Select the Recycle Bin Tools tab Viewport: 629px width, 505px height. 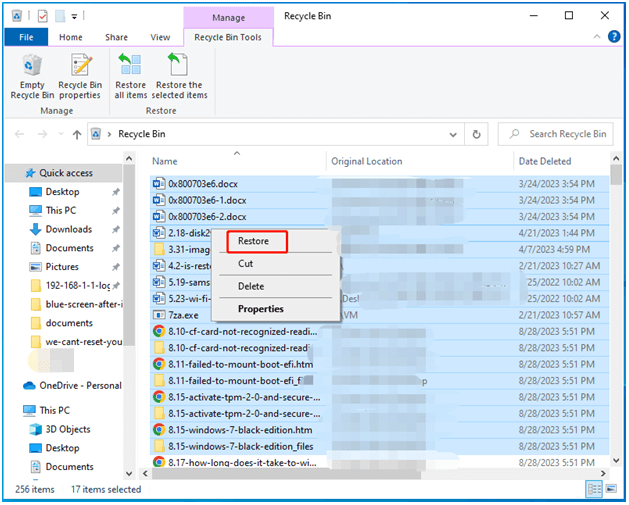pyautogui.click(x=228, y=37)
